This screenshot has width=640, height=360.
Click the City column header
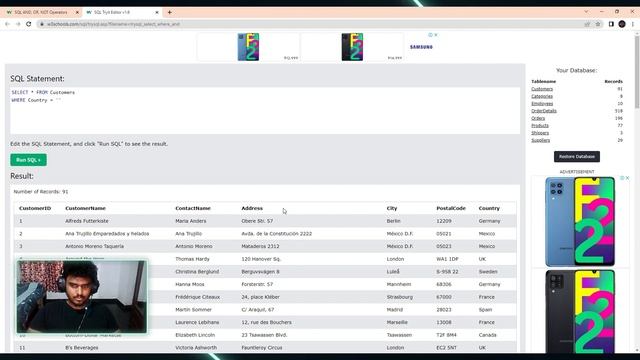pos(392,208)
